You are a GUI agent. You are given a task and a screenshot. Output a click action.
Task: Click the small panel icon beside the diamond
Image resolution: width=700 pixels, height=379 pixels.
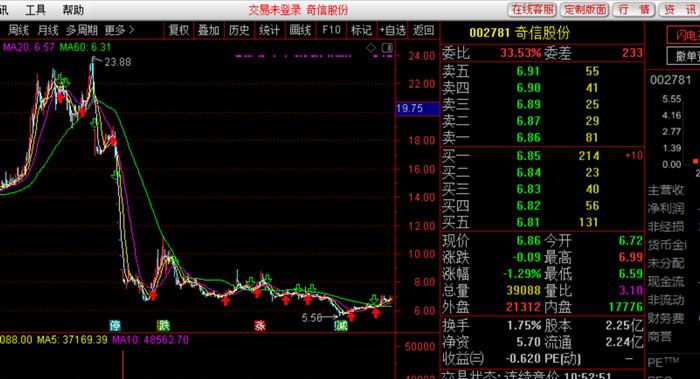click(387, 47)
